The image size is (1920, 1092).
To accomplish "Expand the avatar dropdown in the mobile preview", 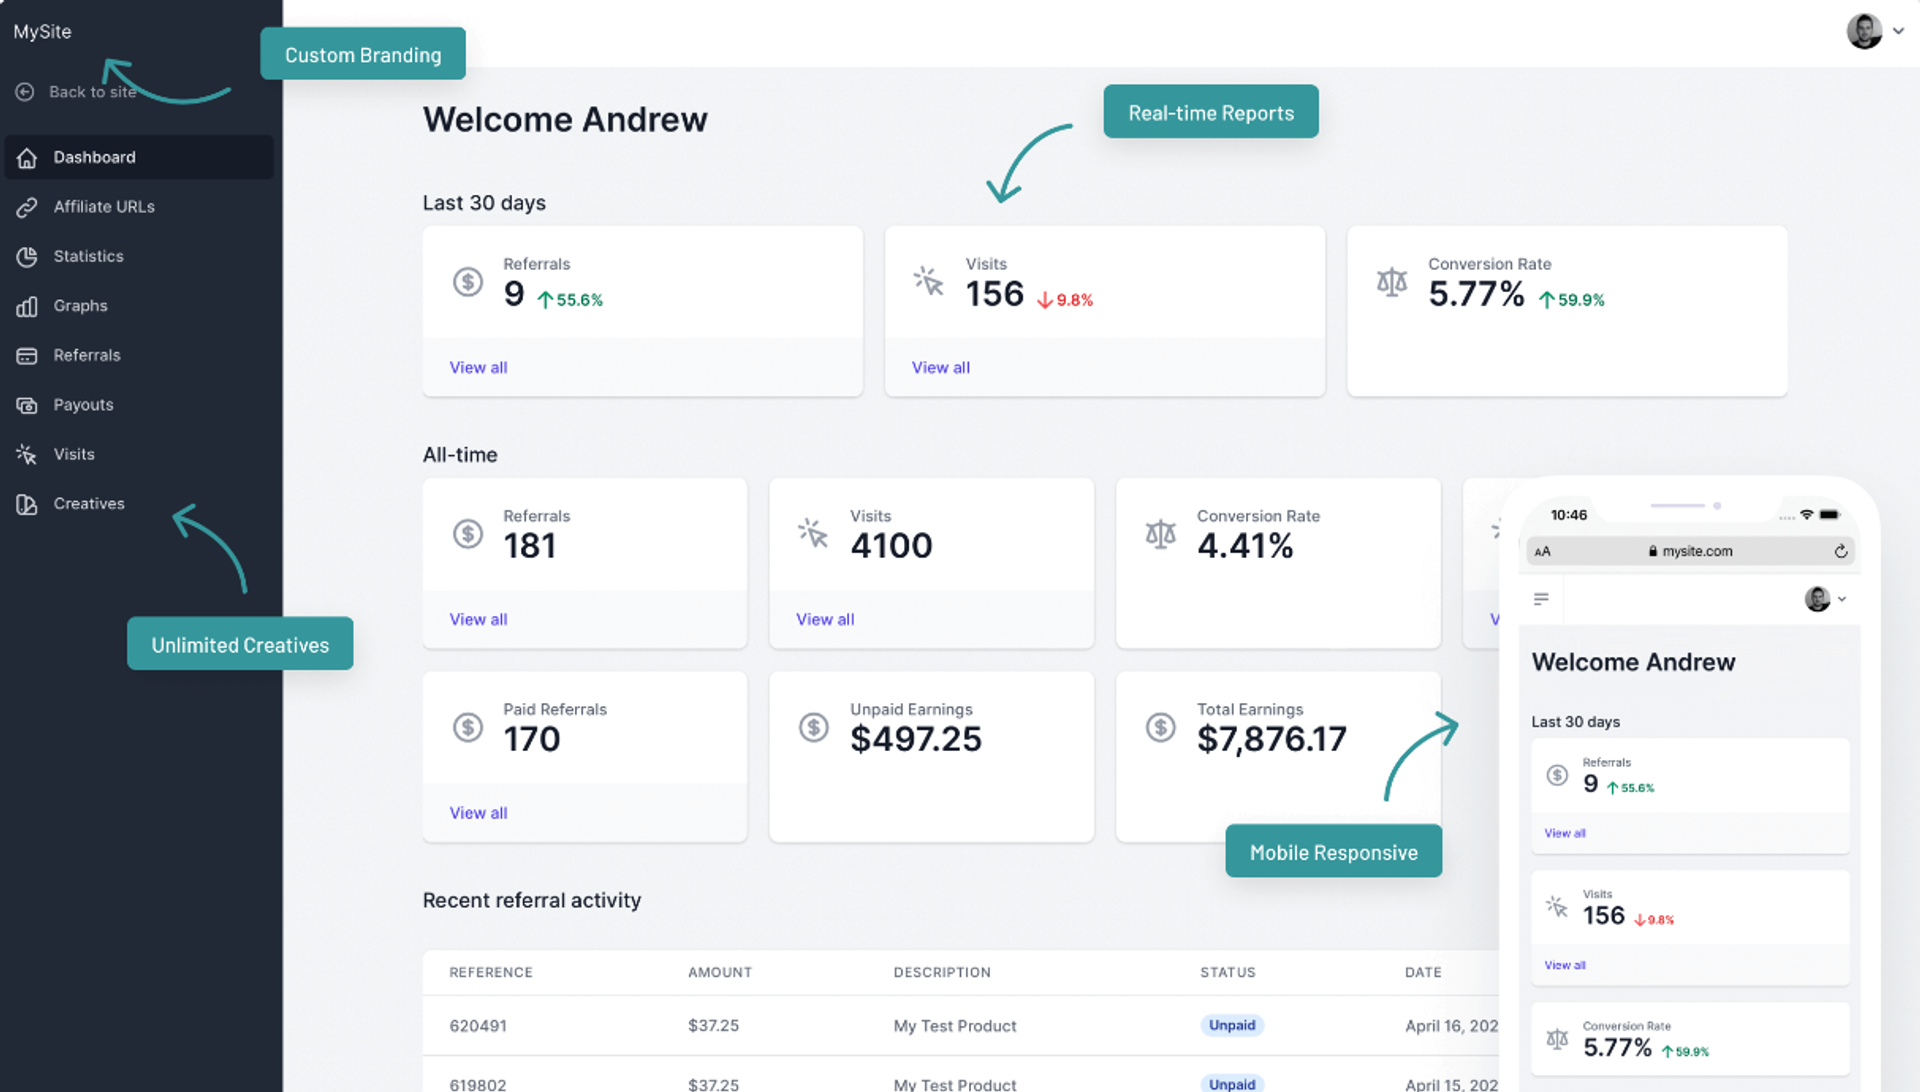I will 1841,599.
